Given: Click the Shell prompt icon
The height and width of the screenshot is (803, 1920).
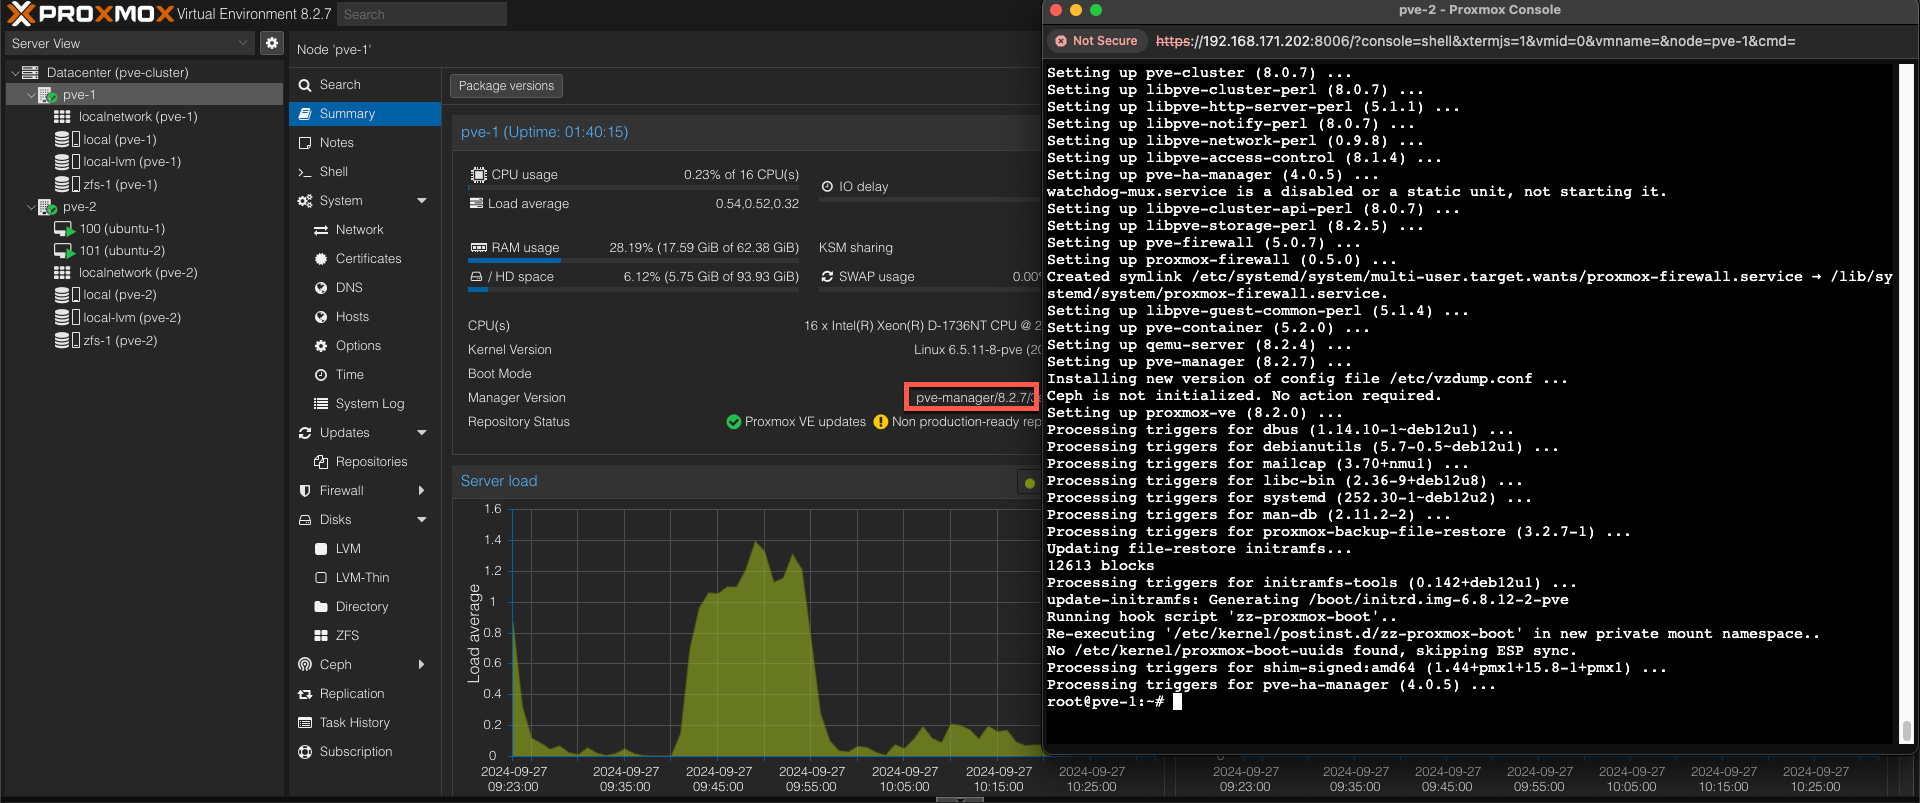Looking at the screenshot, I should (x=305, y=172).
